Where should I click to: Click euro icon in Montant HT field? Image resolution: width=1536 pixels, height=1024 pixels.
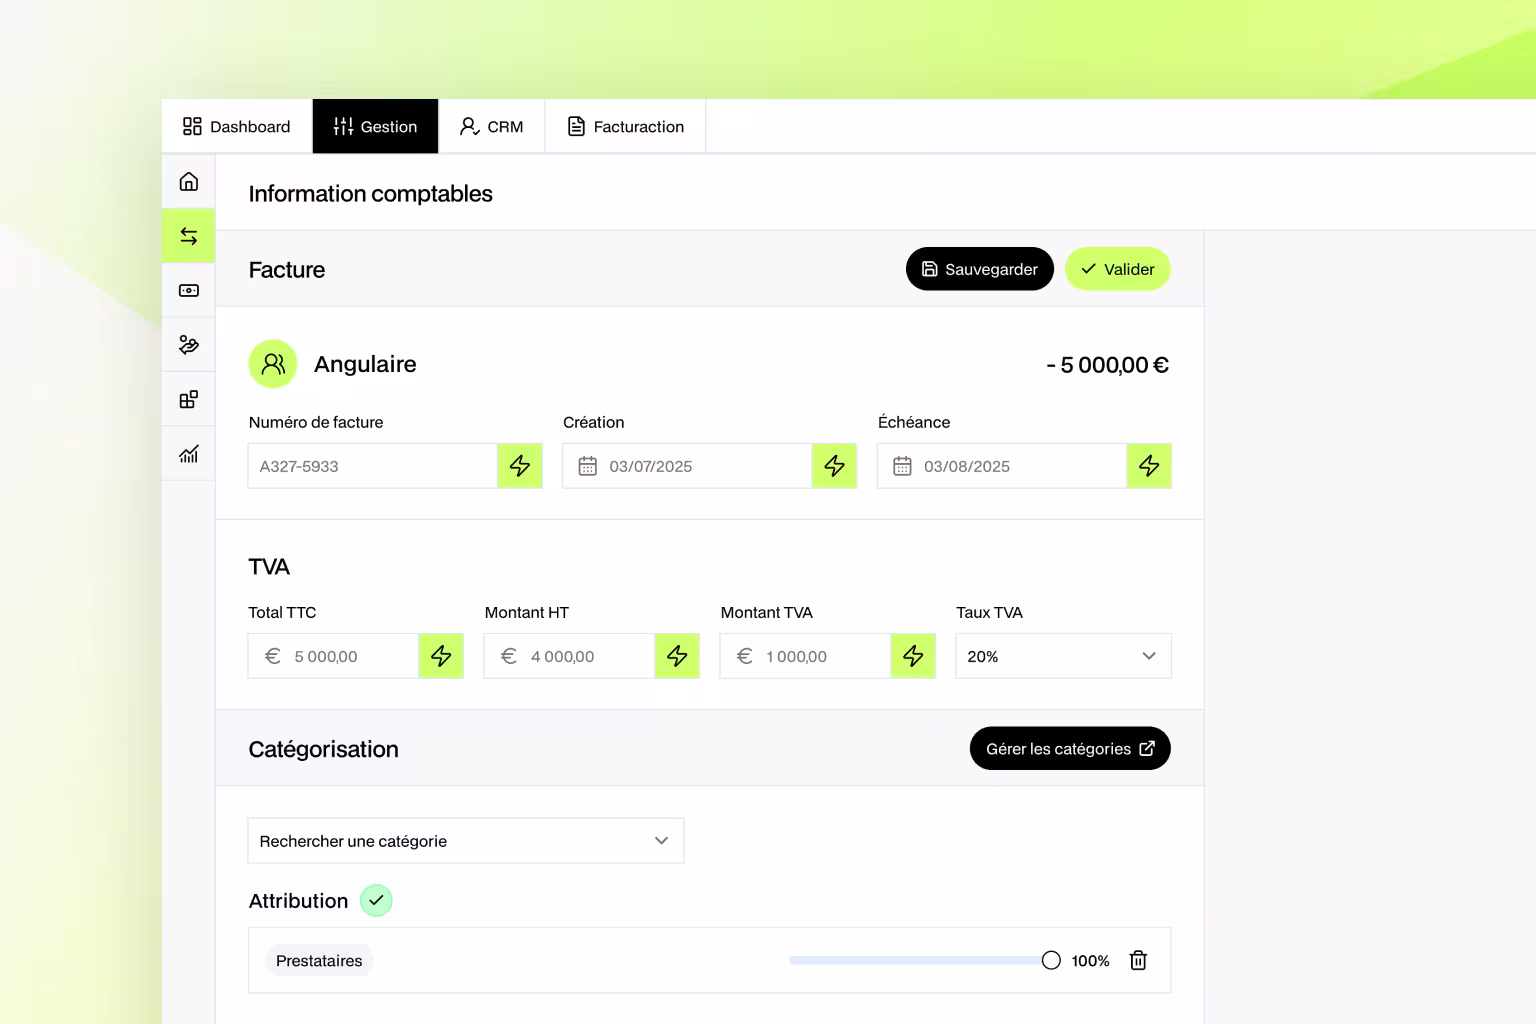509,656
